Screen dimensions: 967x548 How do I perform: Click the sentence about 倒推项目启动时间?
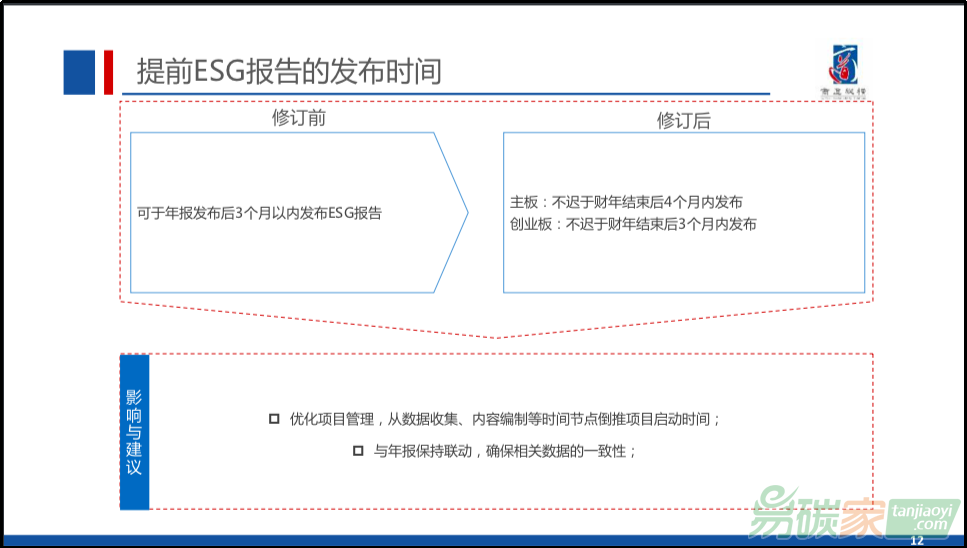tap(504, 420)
